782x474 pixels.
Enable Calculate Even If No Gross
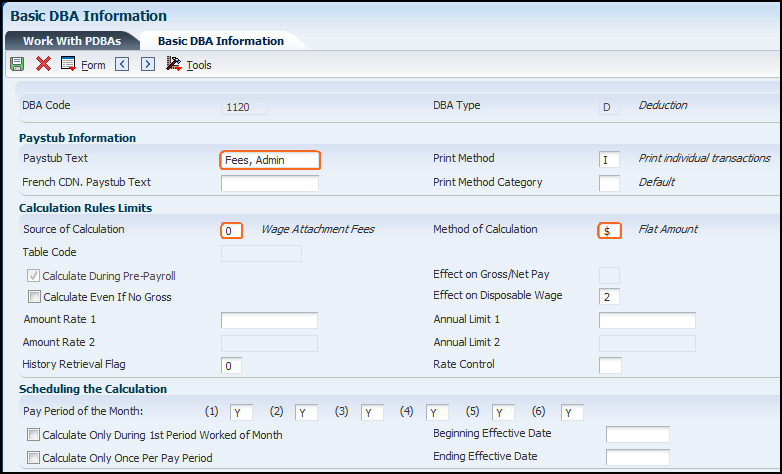34,297
